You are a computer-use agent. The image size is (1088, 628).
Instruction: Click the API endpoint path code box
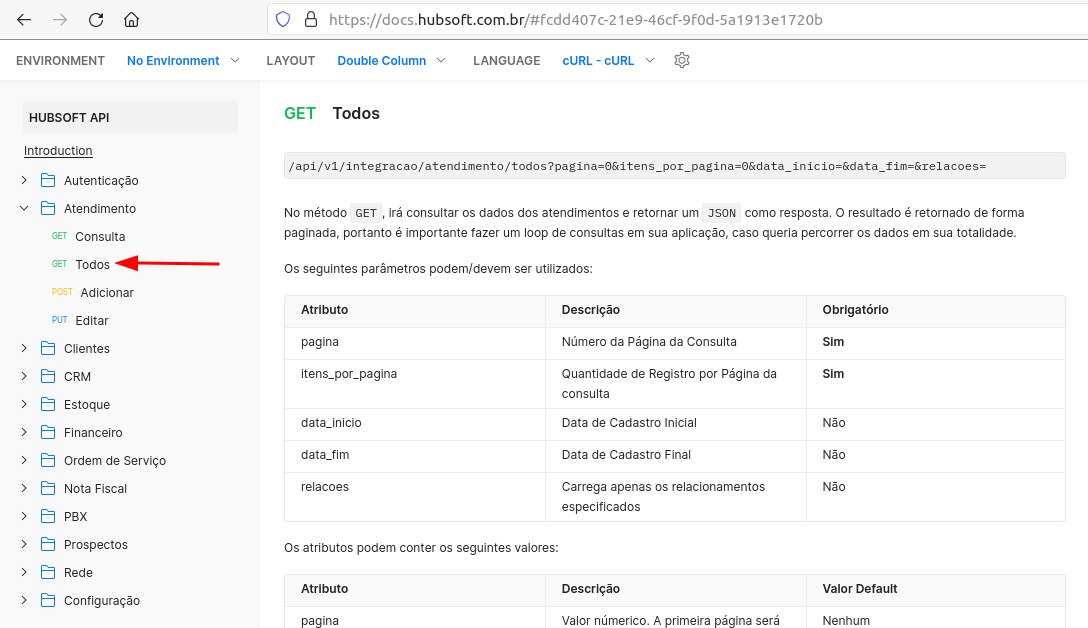pyautogui.click(x=674, y=166)
